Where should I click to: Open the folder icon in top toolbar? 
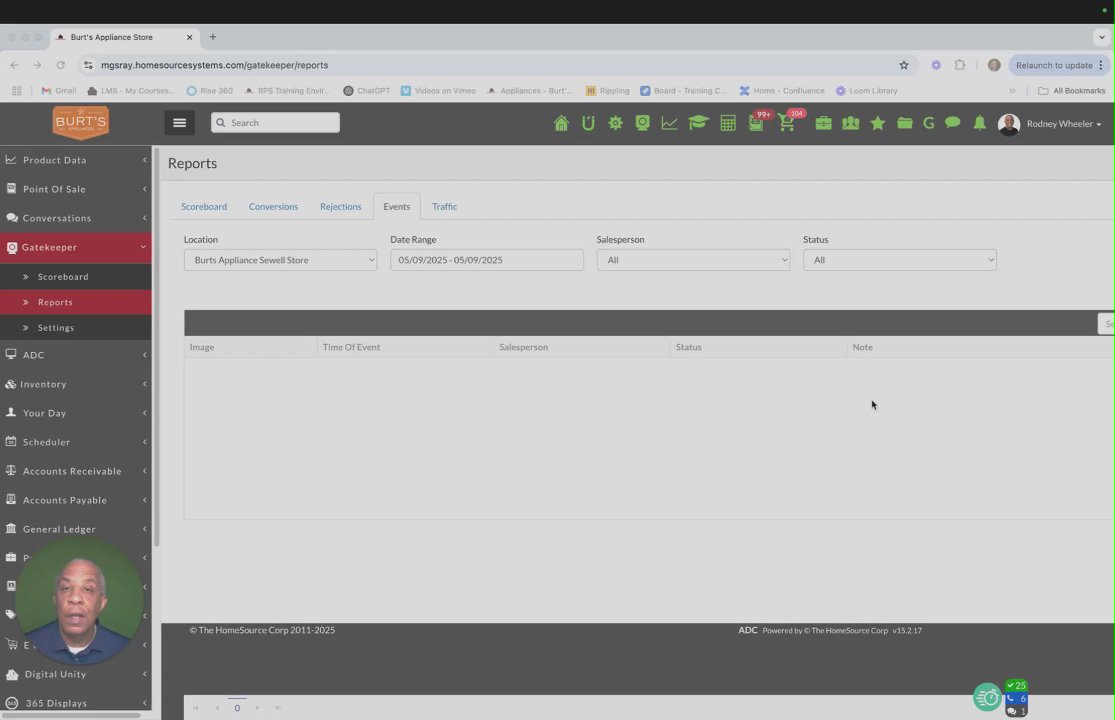(905, 123)
